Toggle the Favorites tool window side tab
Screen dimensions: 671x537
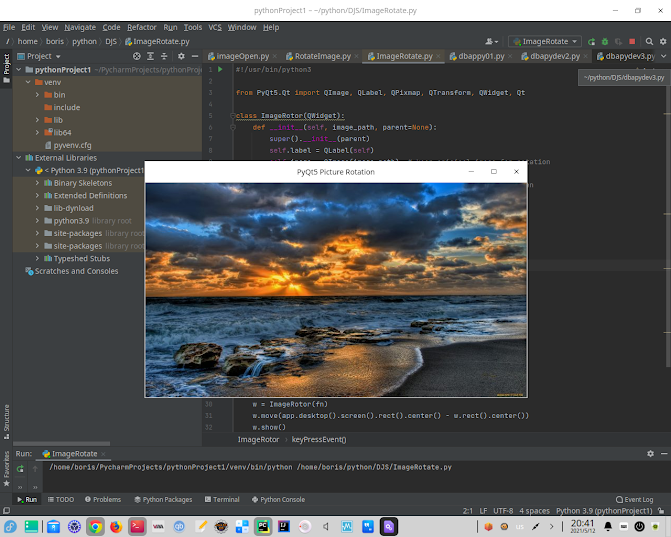pyautogui.click(x=6, y=466)
